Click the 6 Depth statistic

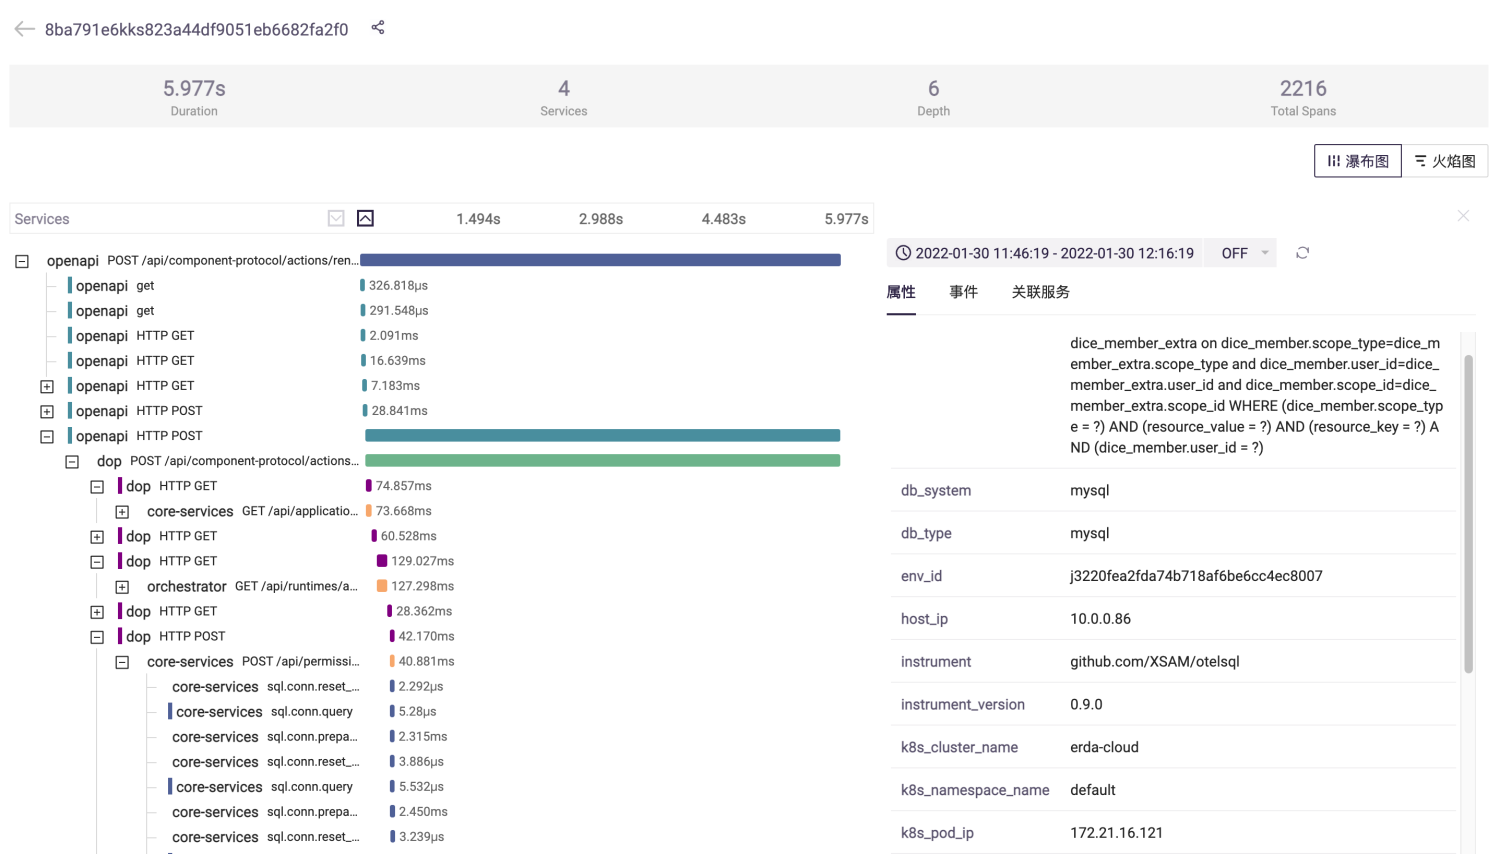(x=933, y=96)
